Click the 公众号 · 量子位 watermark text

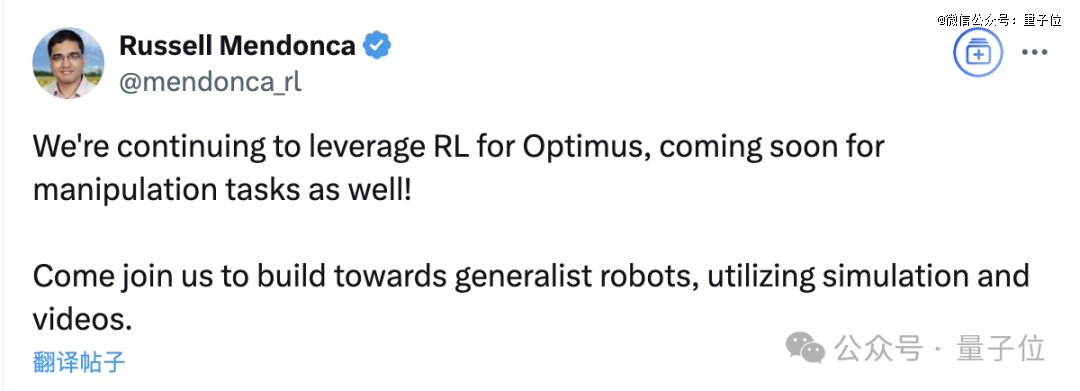pos(940,348)
